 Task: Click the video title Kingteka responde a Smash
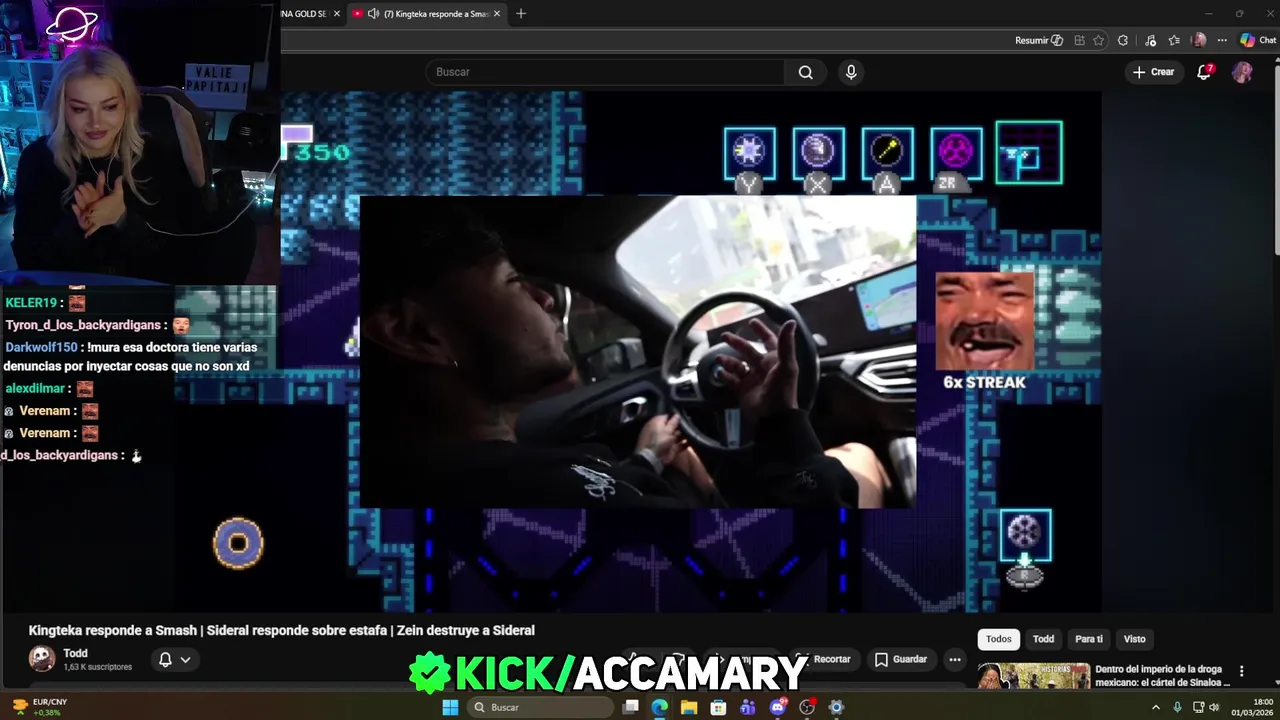(282, 630)
